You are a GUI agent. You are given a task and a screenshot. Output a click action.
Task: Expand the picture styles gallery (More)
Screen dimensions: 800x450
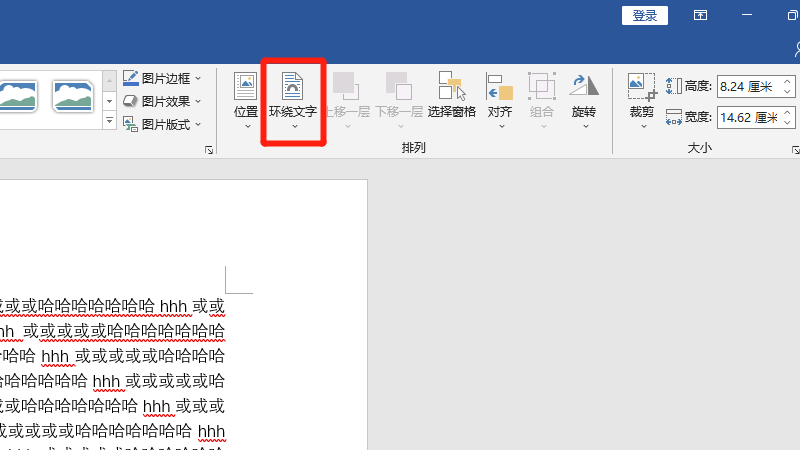(x=110, y=121)
